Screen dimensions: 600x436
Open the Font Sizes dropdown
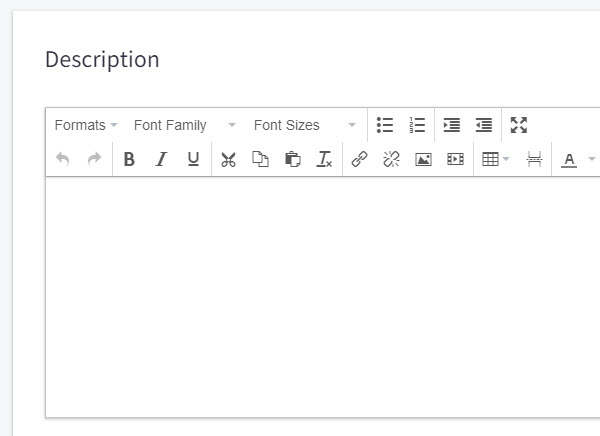pyautogui.click(x=305, y=125)
